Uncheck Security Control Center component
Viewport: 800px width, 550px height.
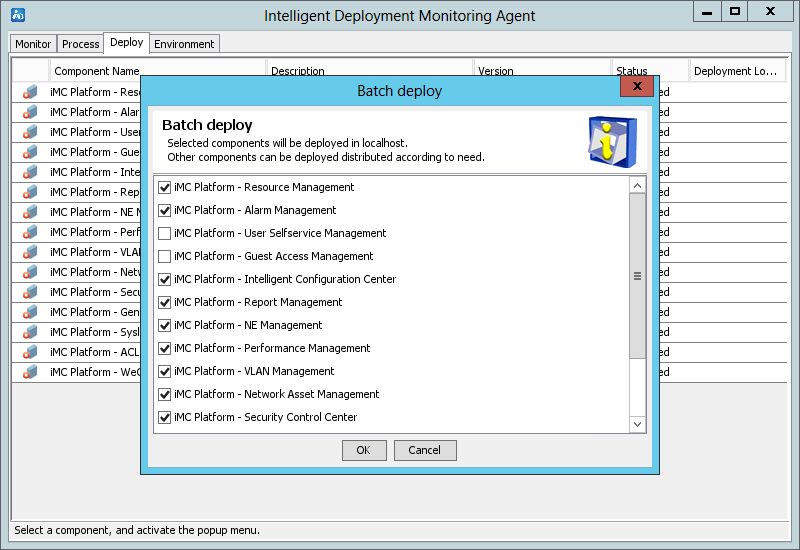(x=164, y=417)
